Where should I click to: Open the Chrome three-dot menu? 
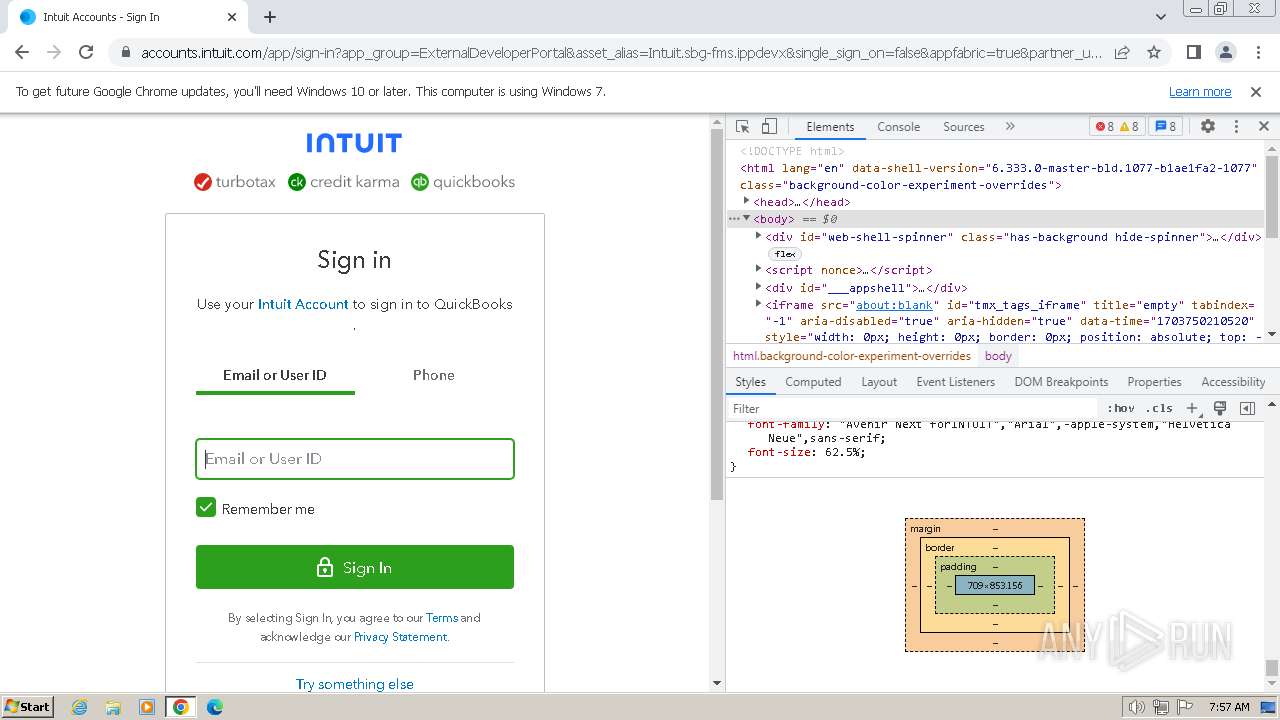1257,52
